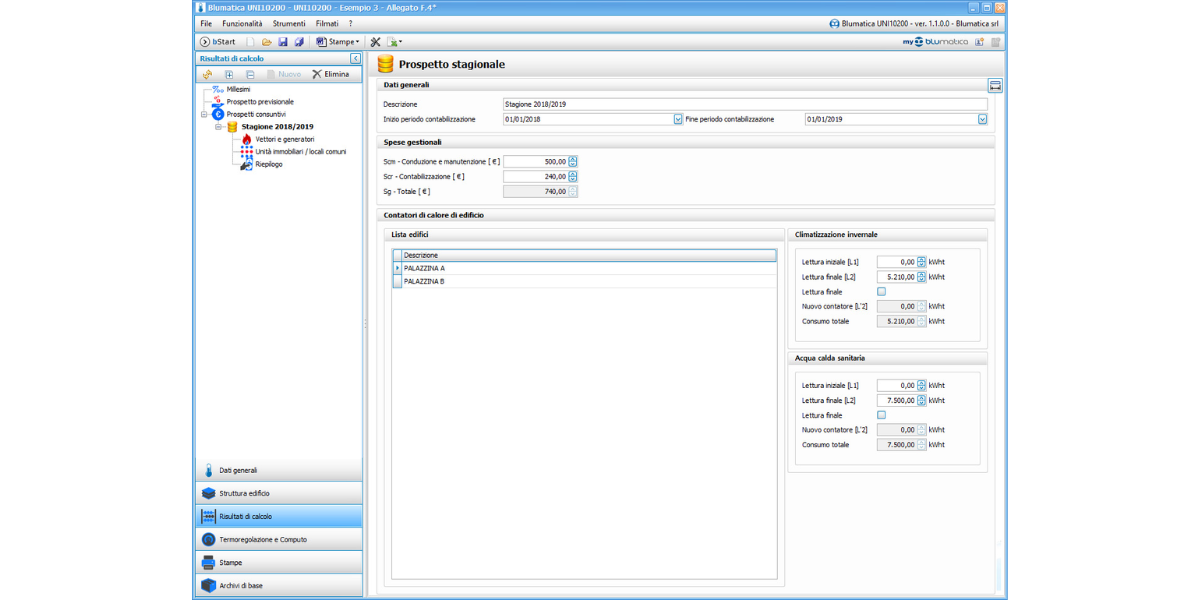Screen dimensions: 1200x600
Task: Click the expand all plus icon
Action: pyautogui.click(x=229, y=74)
